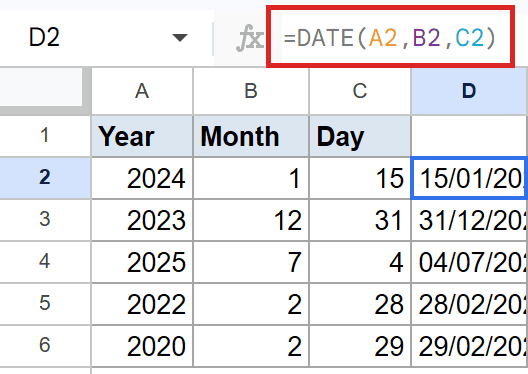Image resolution: width=528 pixels, height=374 pixels.
Task: Select month cell containing 7
Action: coord(251,262)
